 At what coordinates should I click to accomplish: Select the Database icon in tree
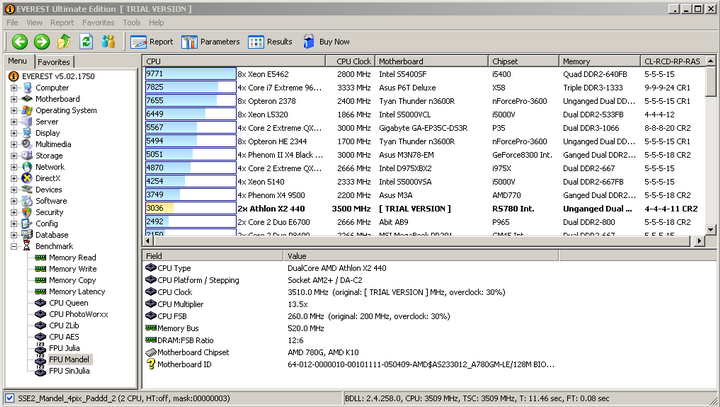tap(27, 235)
